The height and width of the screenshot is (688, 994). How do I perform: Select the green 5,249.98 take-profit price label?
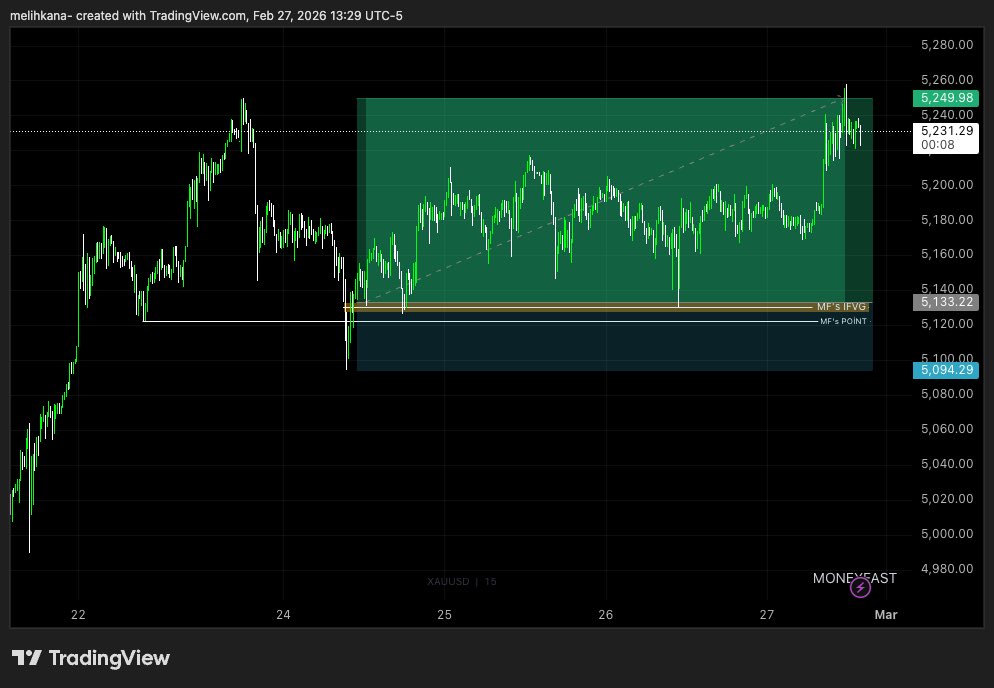(946, 98)
